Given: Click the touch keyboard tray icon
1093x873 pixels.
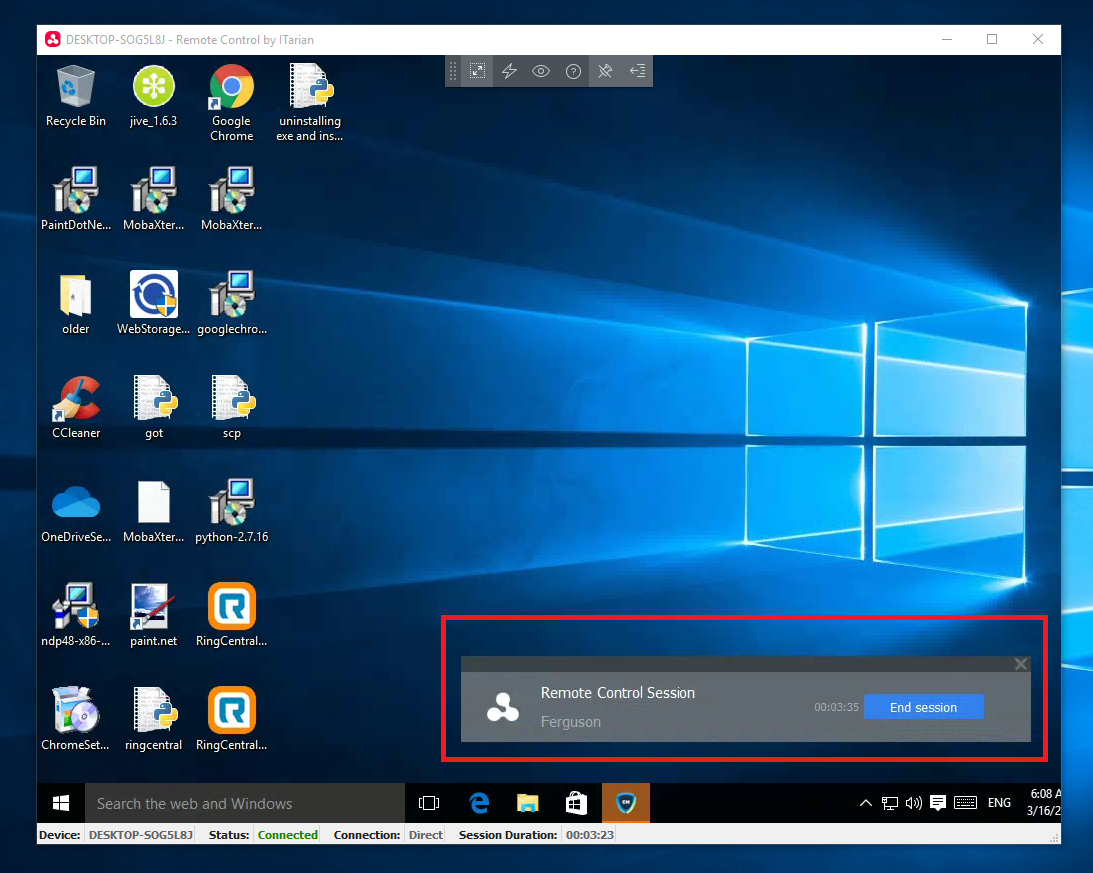Looking at the screenshot, I should (x=965, y=803).
